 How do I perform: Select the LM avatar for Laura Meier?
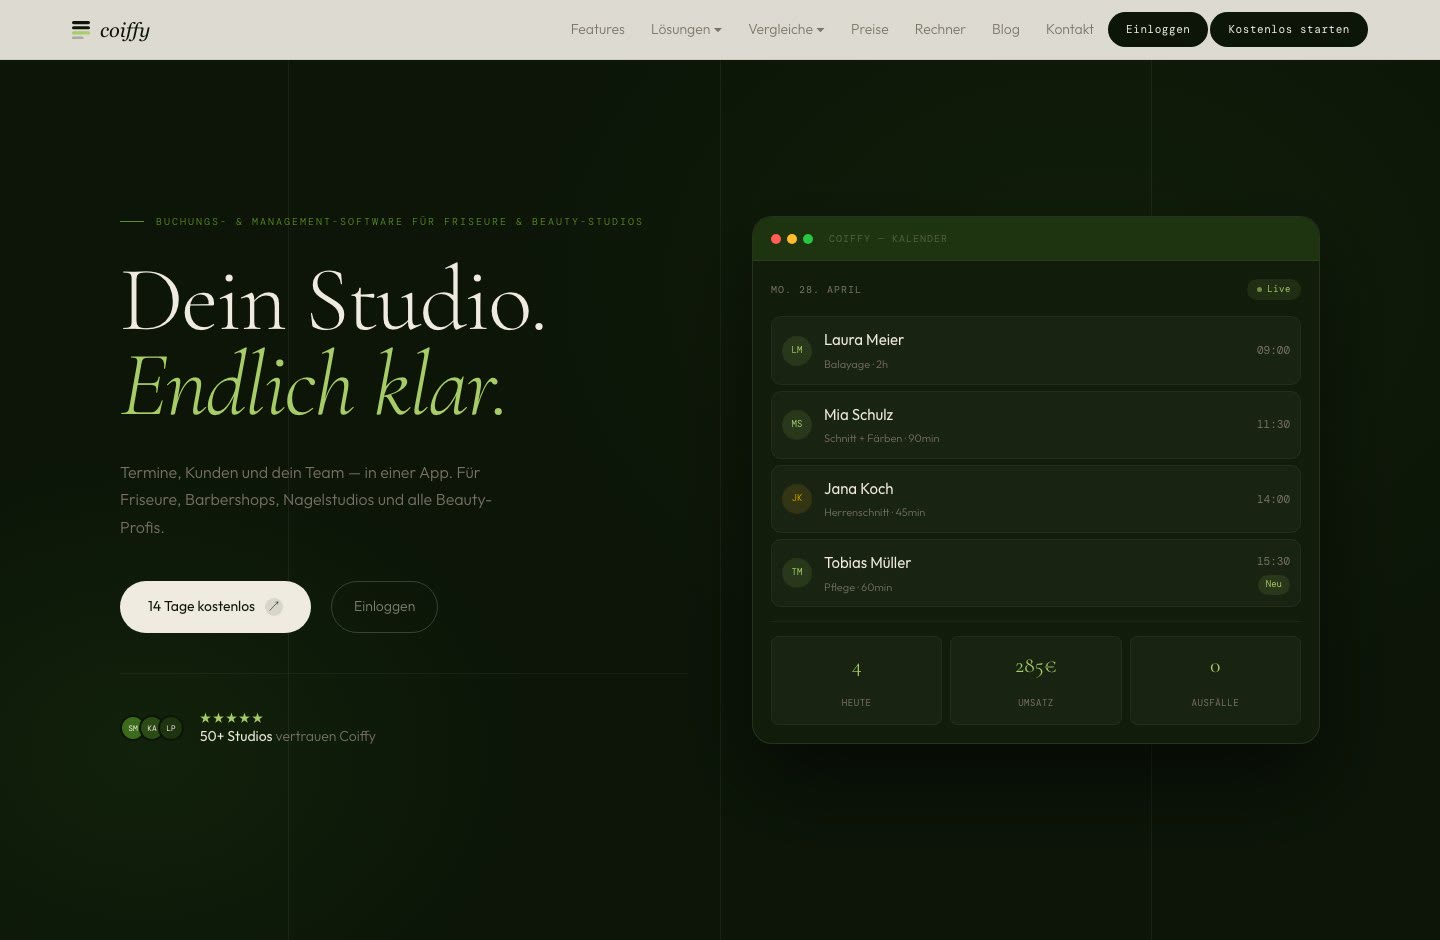(797, 350)
